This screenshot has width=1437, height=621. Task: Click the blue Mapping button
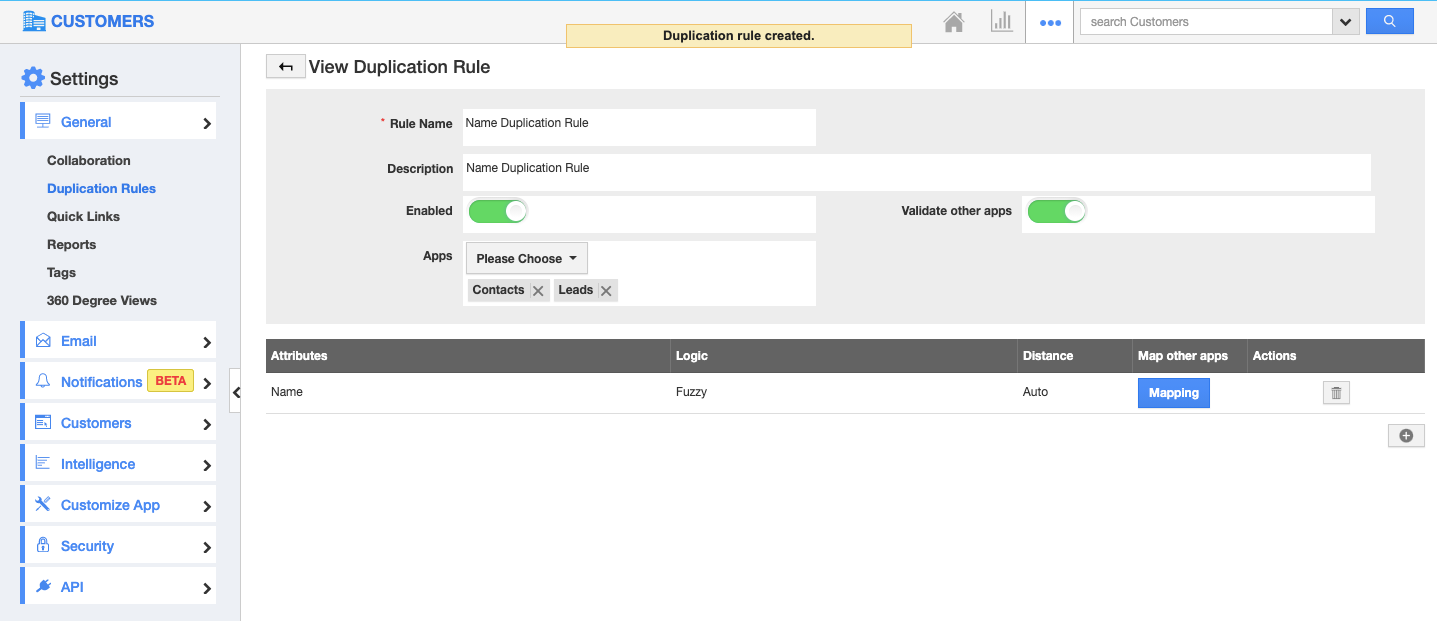tap(1173, 393)
